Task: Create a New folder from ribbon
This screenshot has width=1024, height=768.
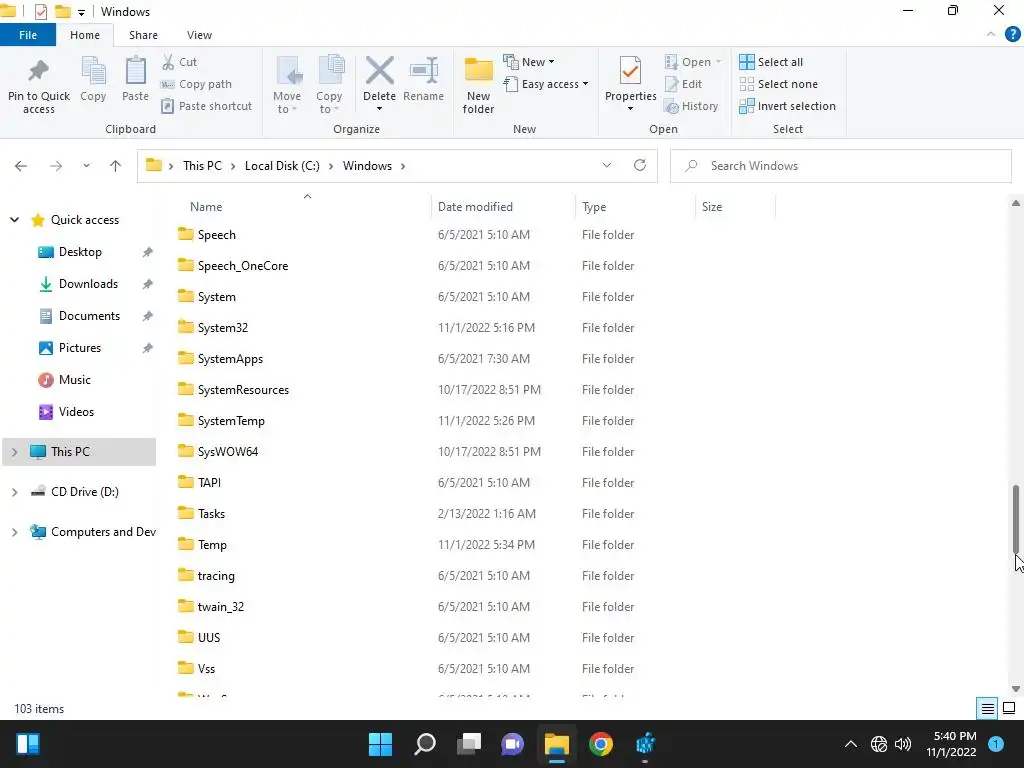Action: point(478,85)
